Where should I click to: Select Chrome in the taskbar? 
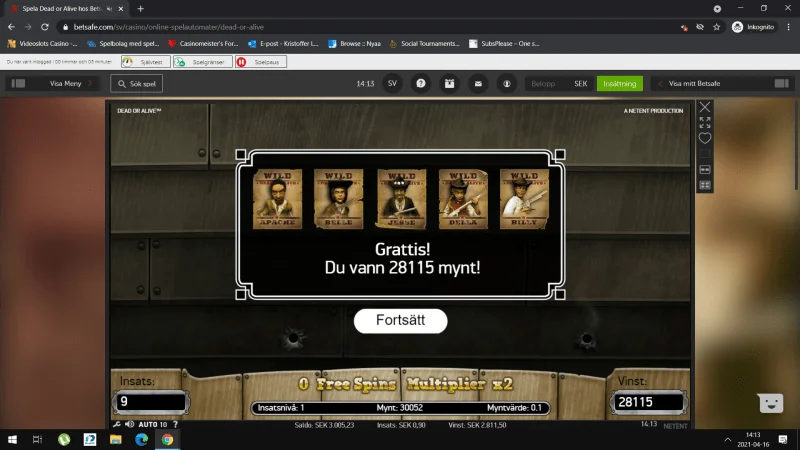[167, 439]
